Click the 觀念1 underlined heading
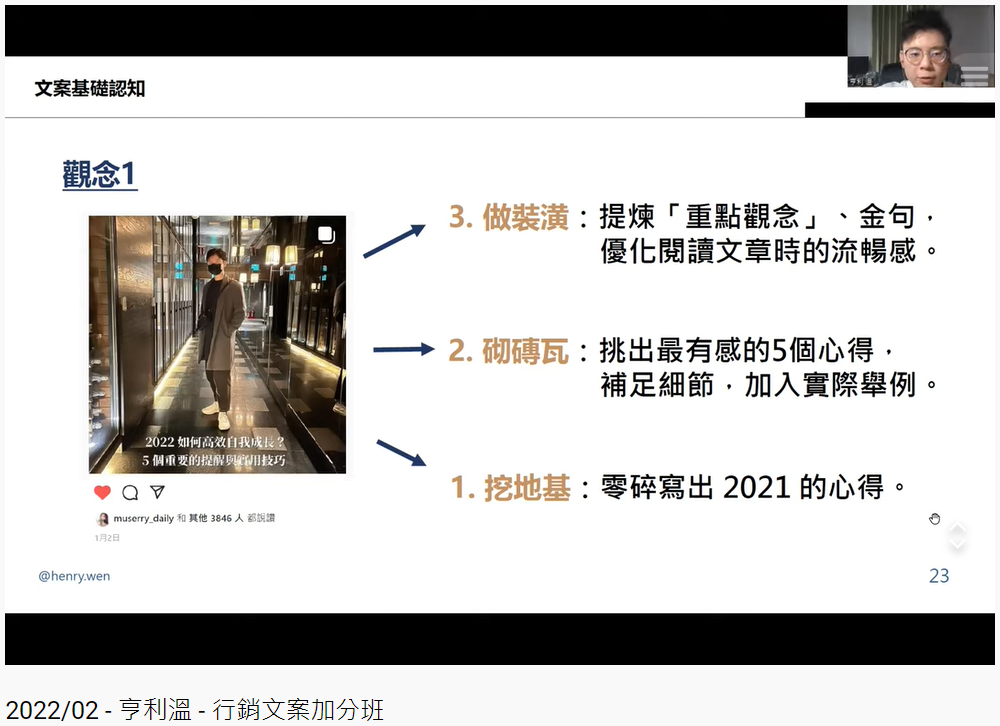 point(99,175)
